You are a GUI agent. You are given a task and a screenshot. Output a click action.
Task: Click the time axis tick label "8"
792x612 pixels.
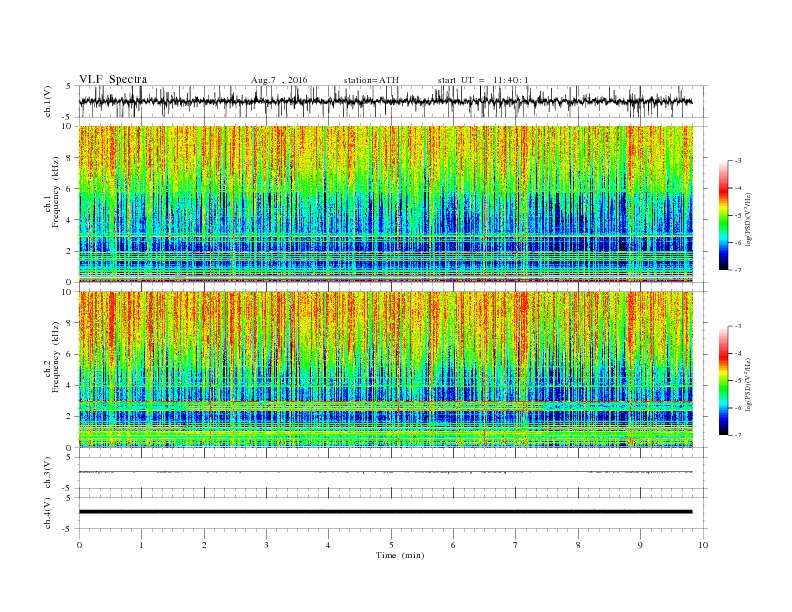[578, 545]
